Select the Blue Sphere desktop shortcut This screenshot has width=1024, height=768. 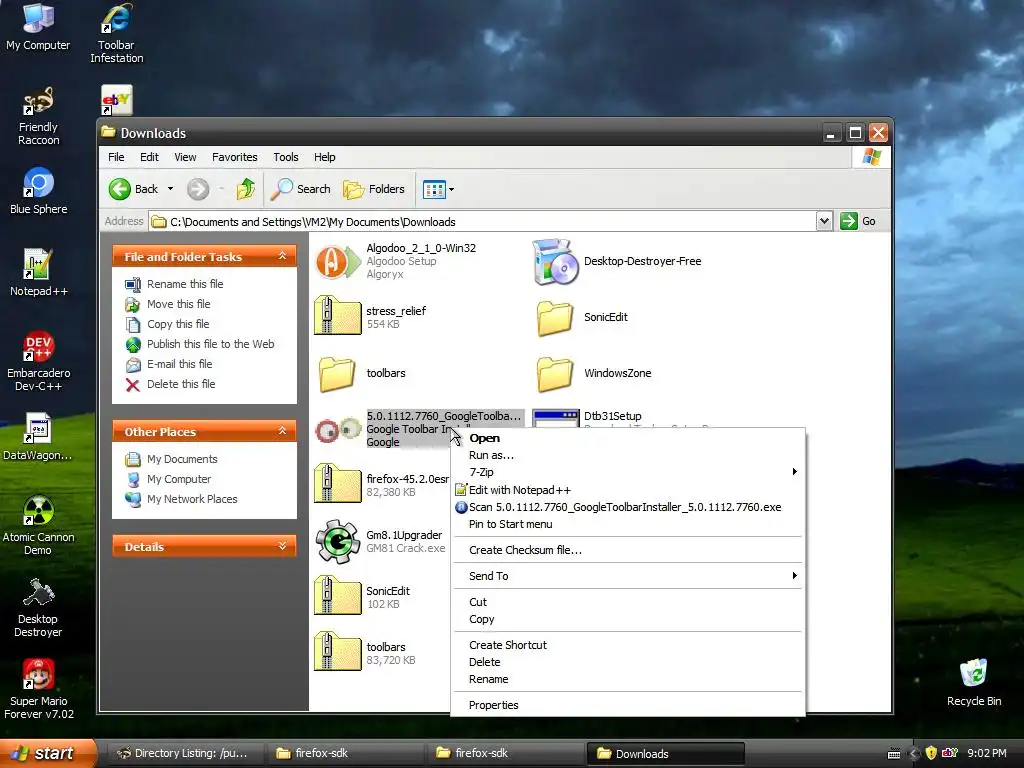coord(38,191)
